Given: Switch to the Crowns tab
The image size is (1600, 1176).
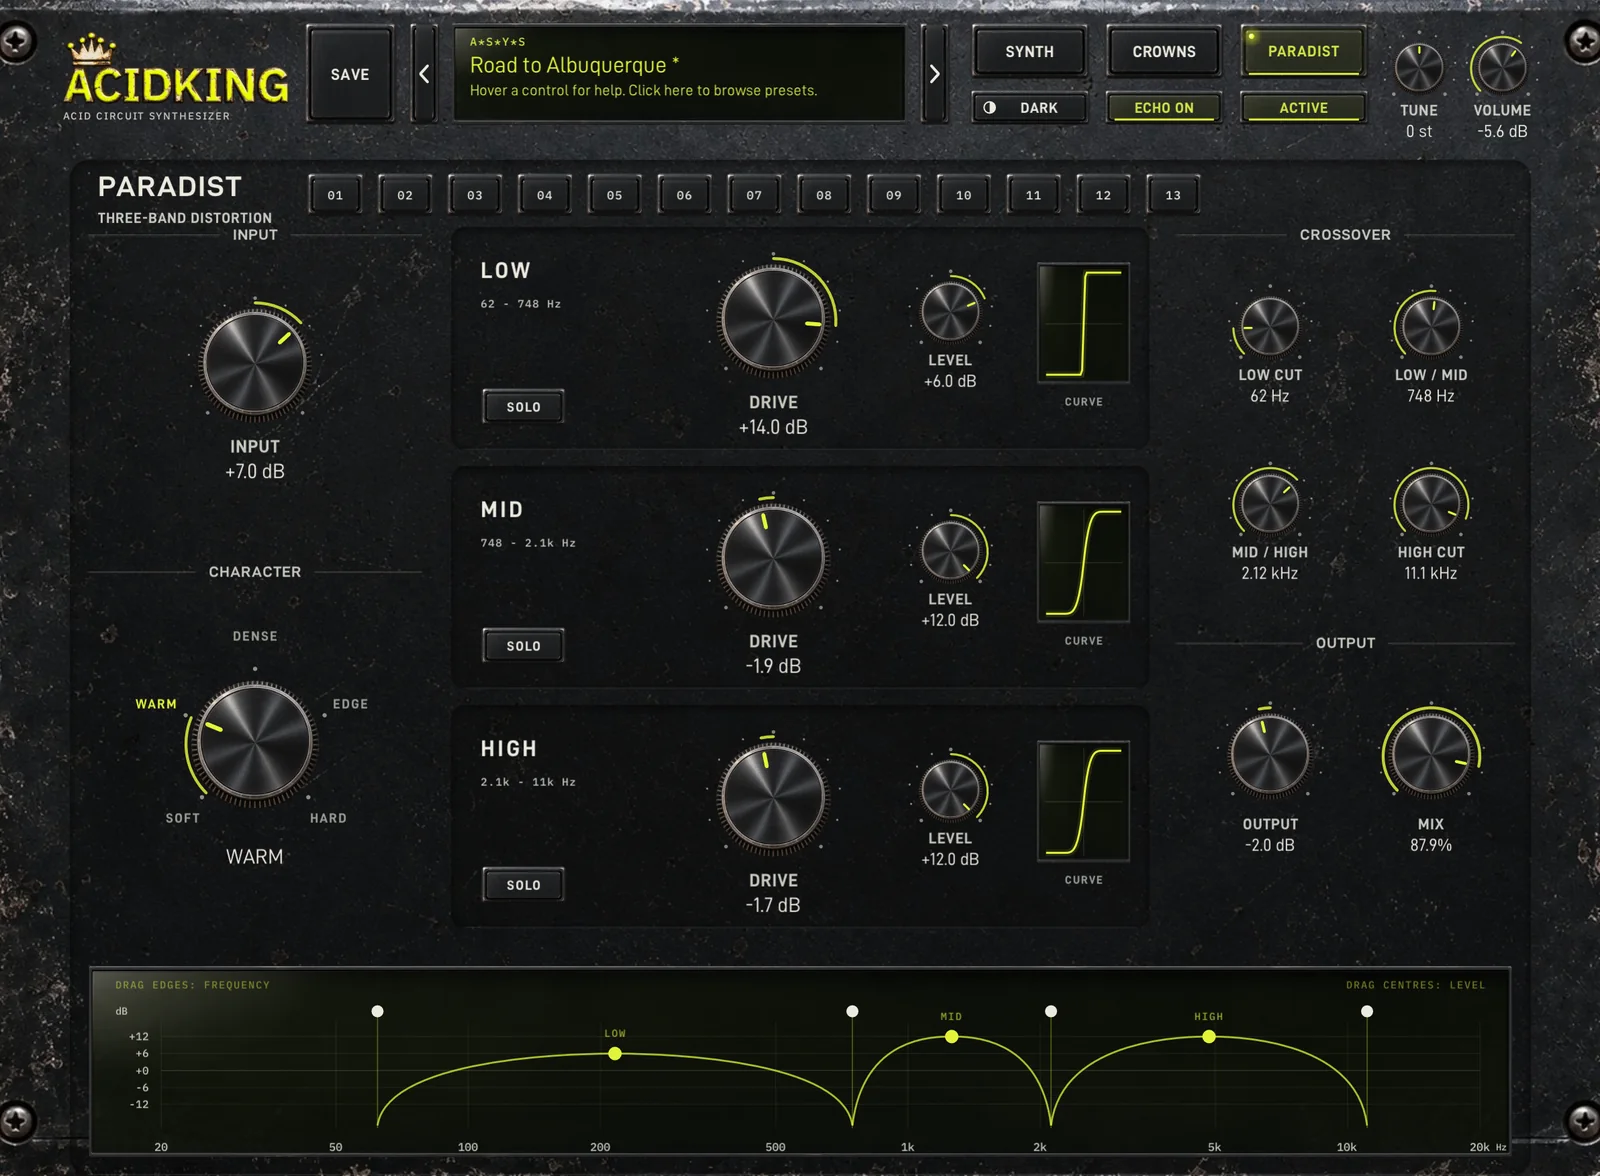Looking at the screenshot, I should point(1164,52).
